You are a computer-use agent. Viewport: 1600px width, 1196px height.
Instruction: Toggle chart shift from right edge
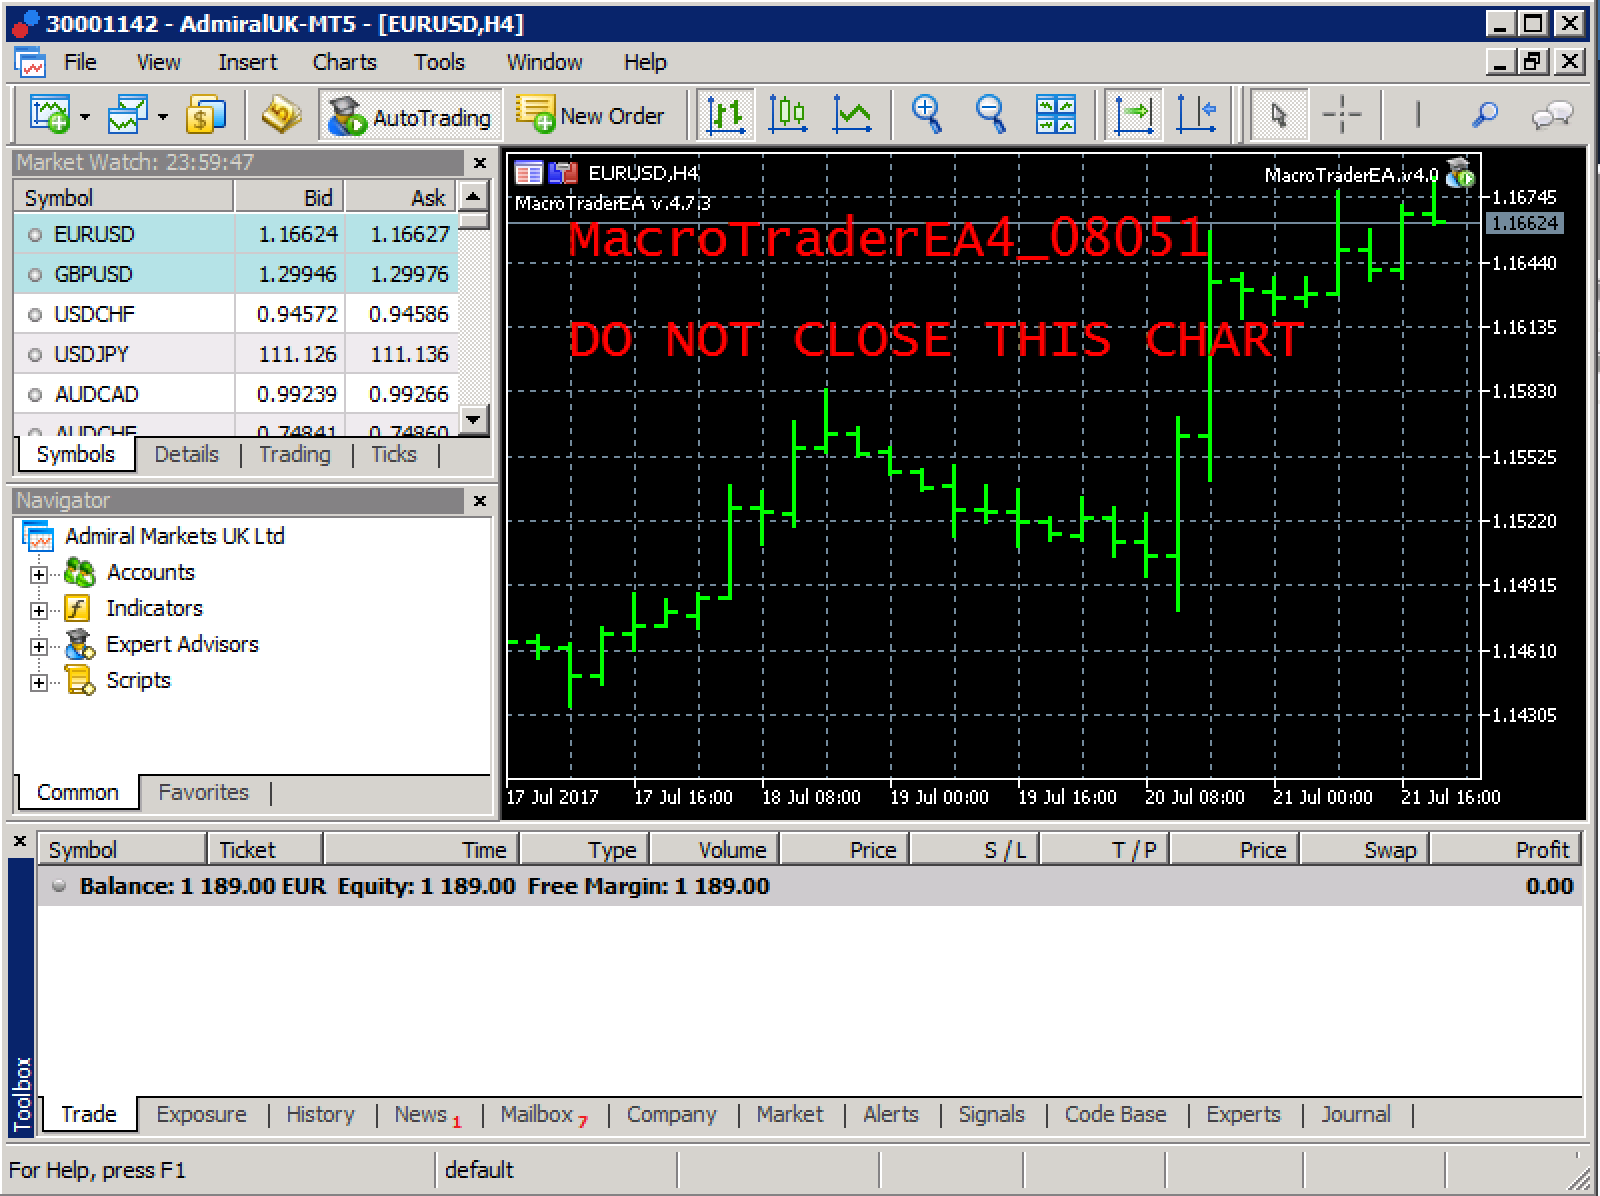[1196, 116]
